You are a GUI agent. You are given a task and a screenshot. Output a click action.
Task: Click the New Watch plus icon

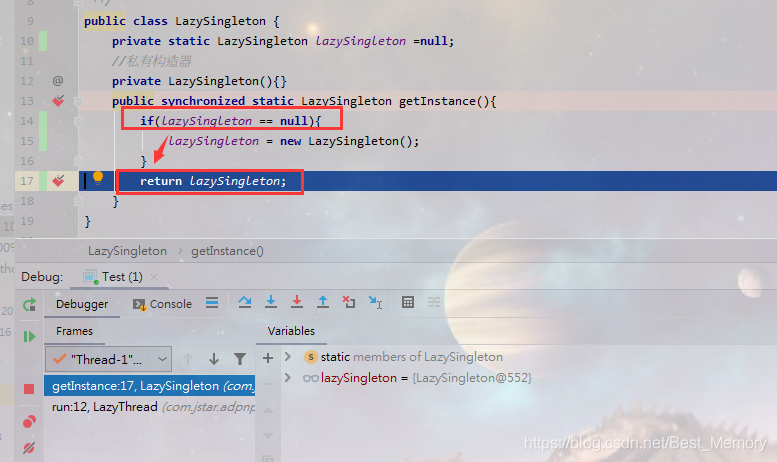(268, 358)
